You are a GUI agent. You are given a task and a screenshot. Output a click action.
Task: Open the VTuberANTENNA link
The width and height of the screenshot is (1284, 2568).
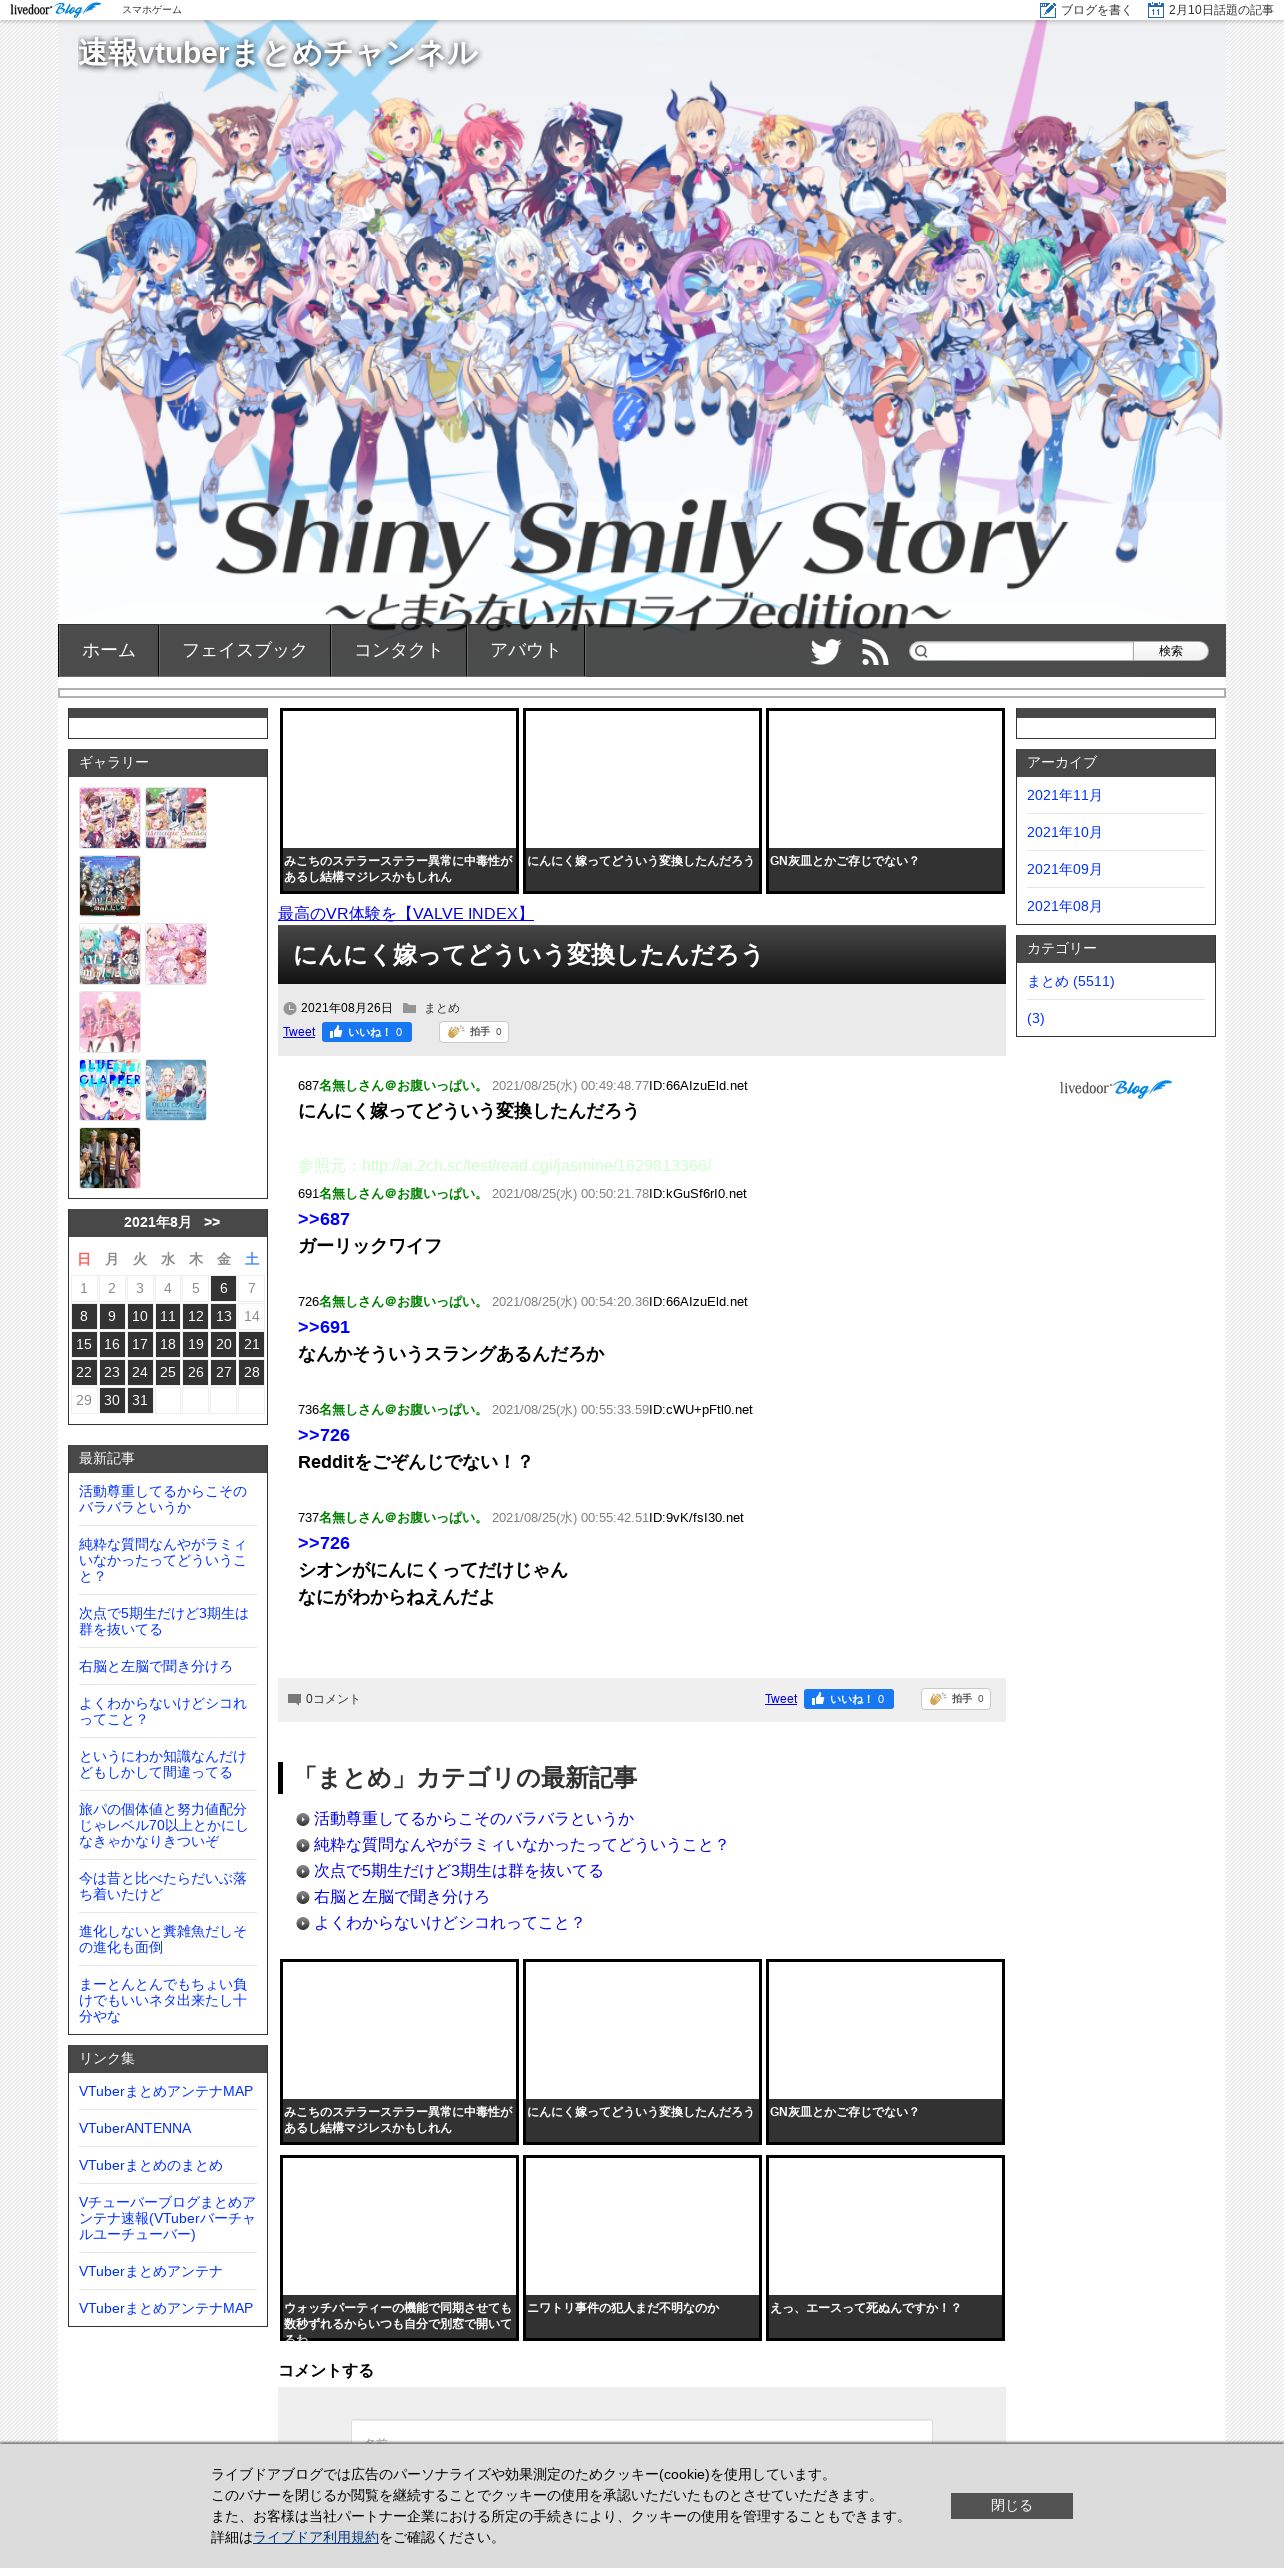coord(135,2128)
